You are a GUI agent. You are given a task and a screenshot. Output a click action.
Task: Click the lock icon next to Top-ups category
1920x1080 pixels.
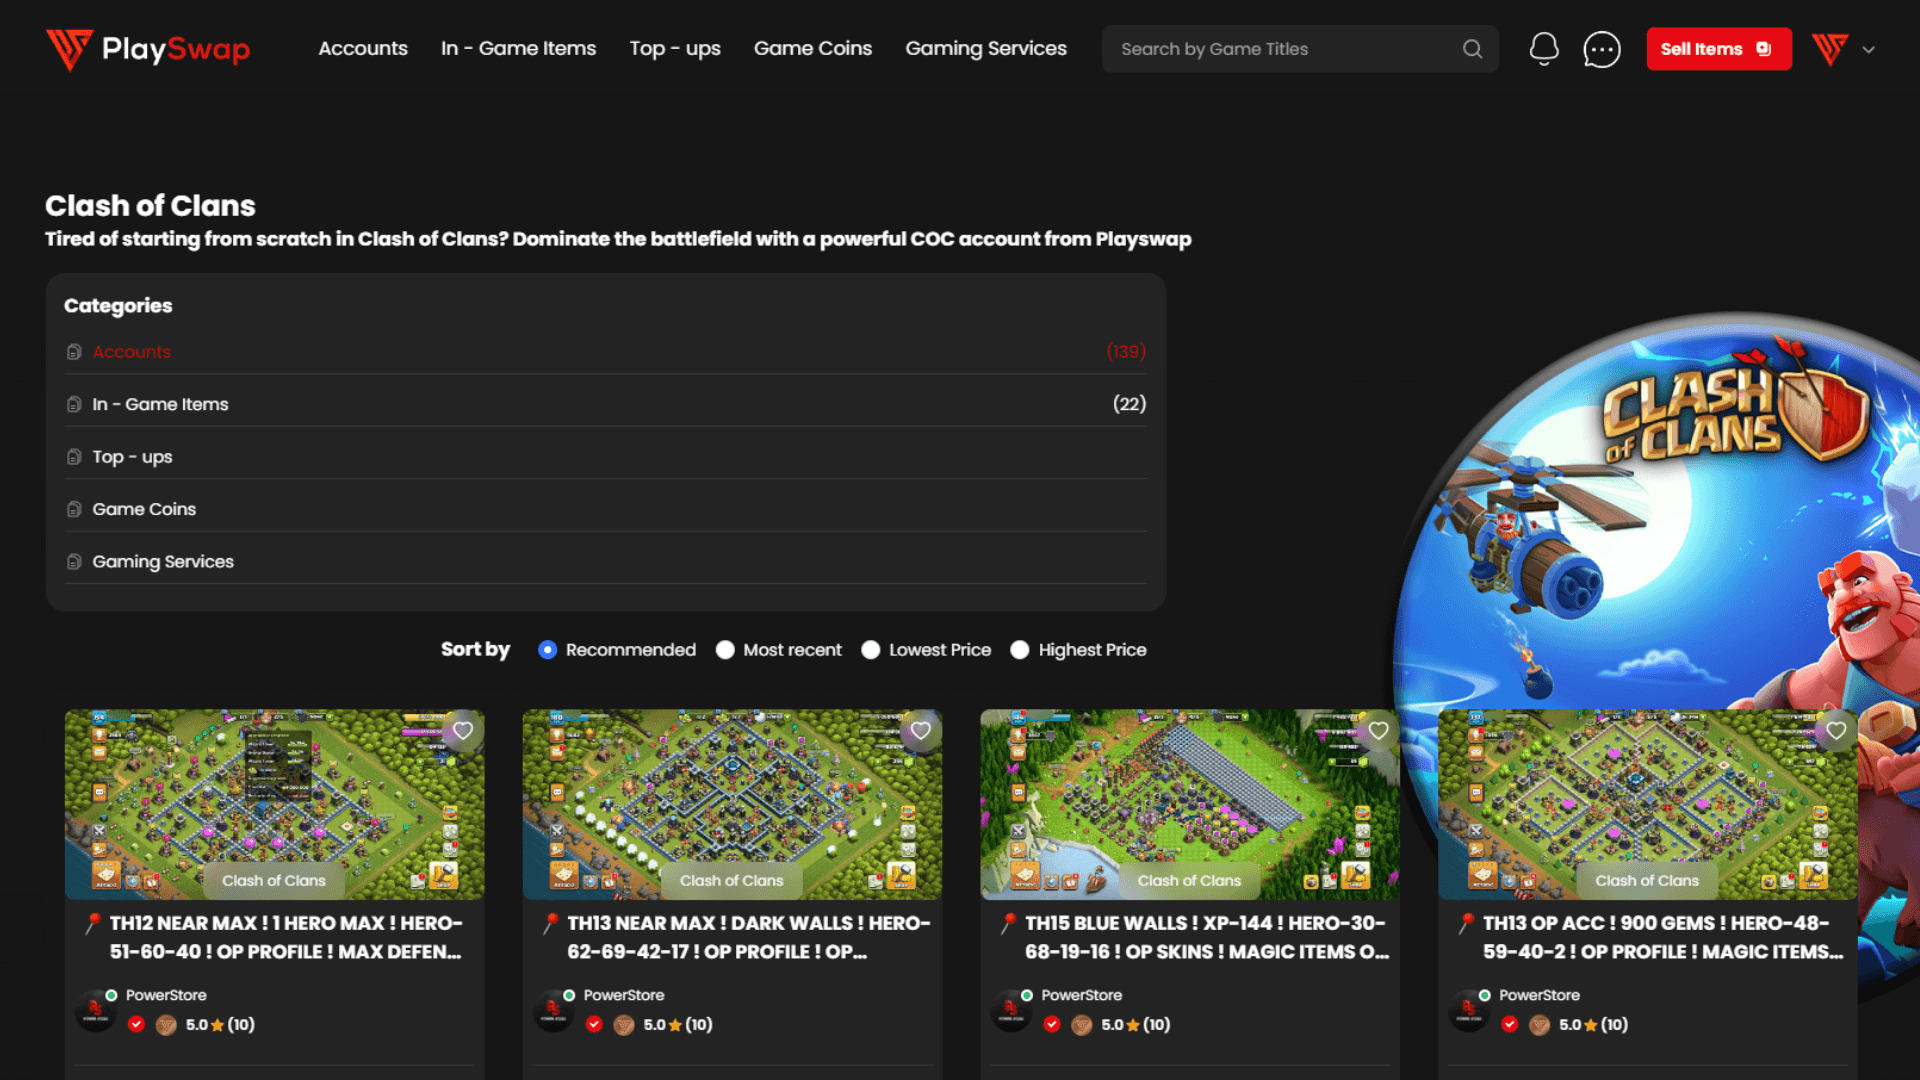[x=74, y=455]
